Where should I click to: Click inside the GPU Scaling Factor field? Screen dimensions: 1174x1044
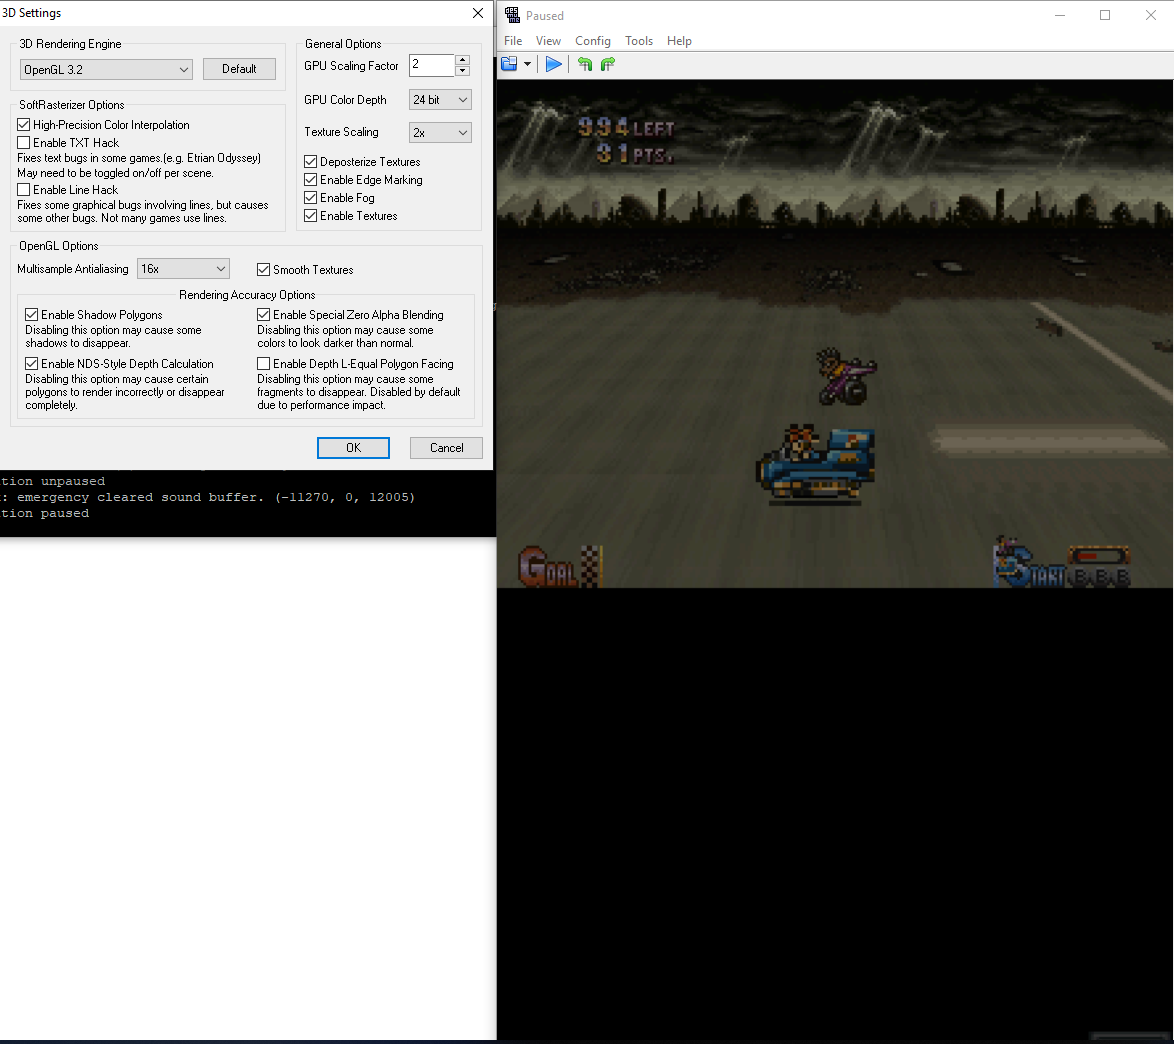tap(430, 65)
